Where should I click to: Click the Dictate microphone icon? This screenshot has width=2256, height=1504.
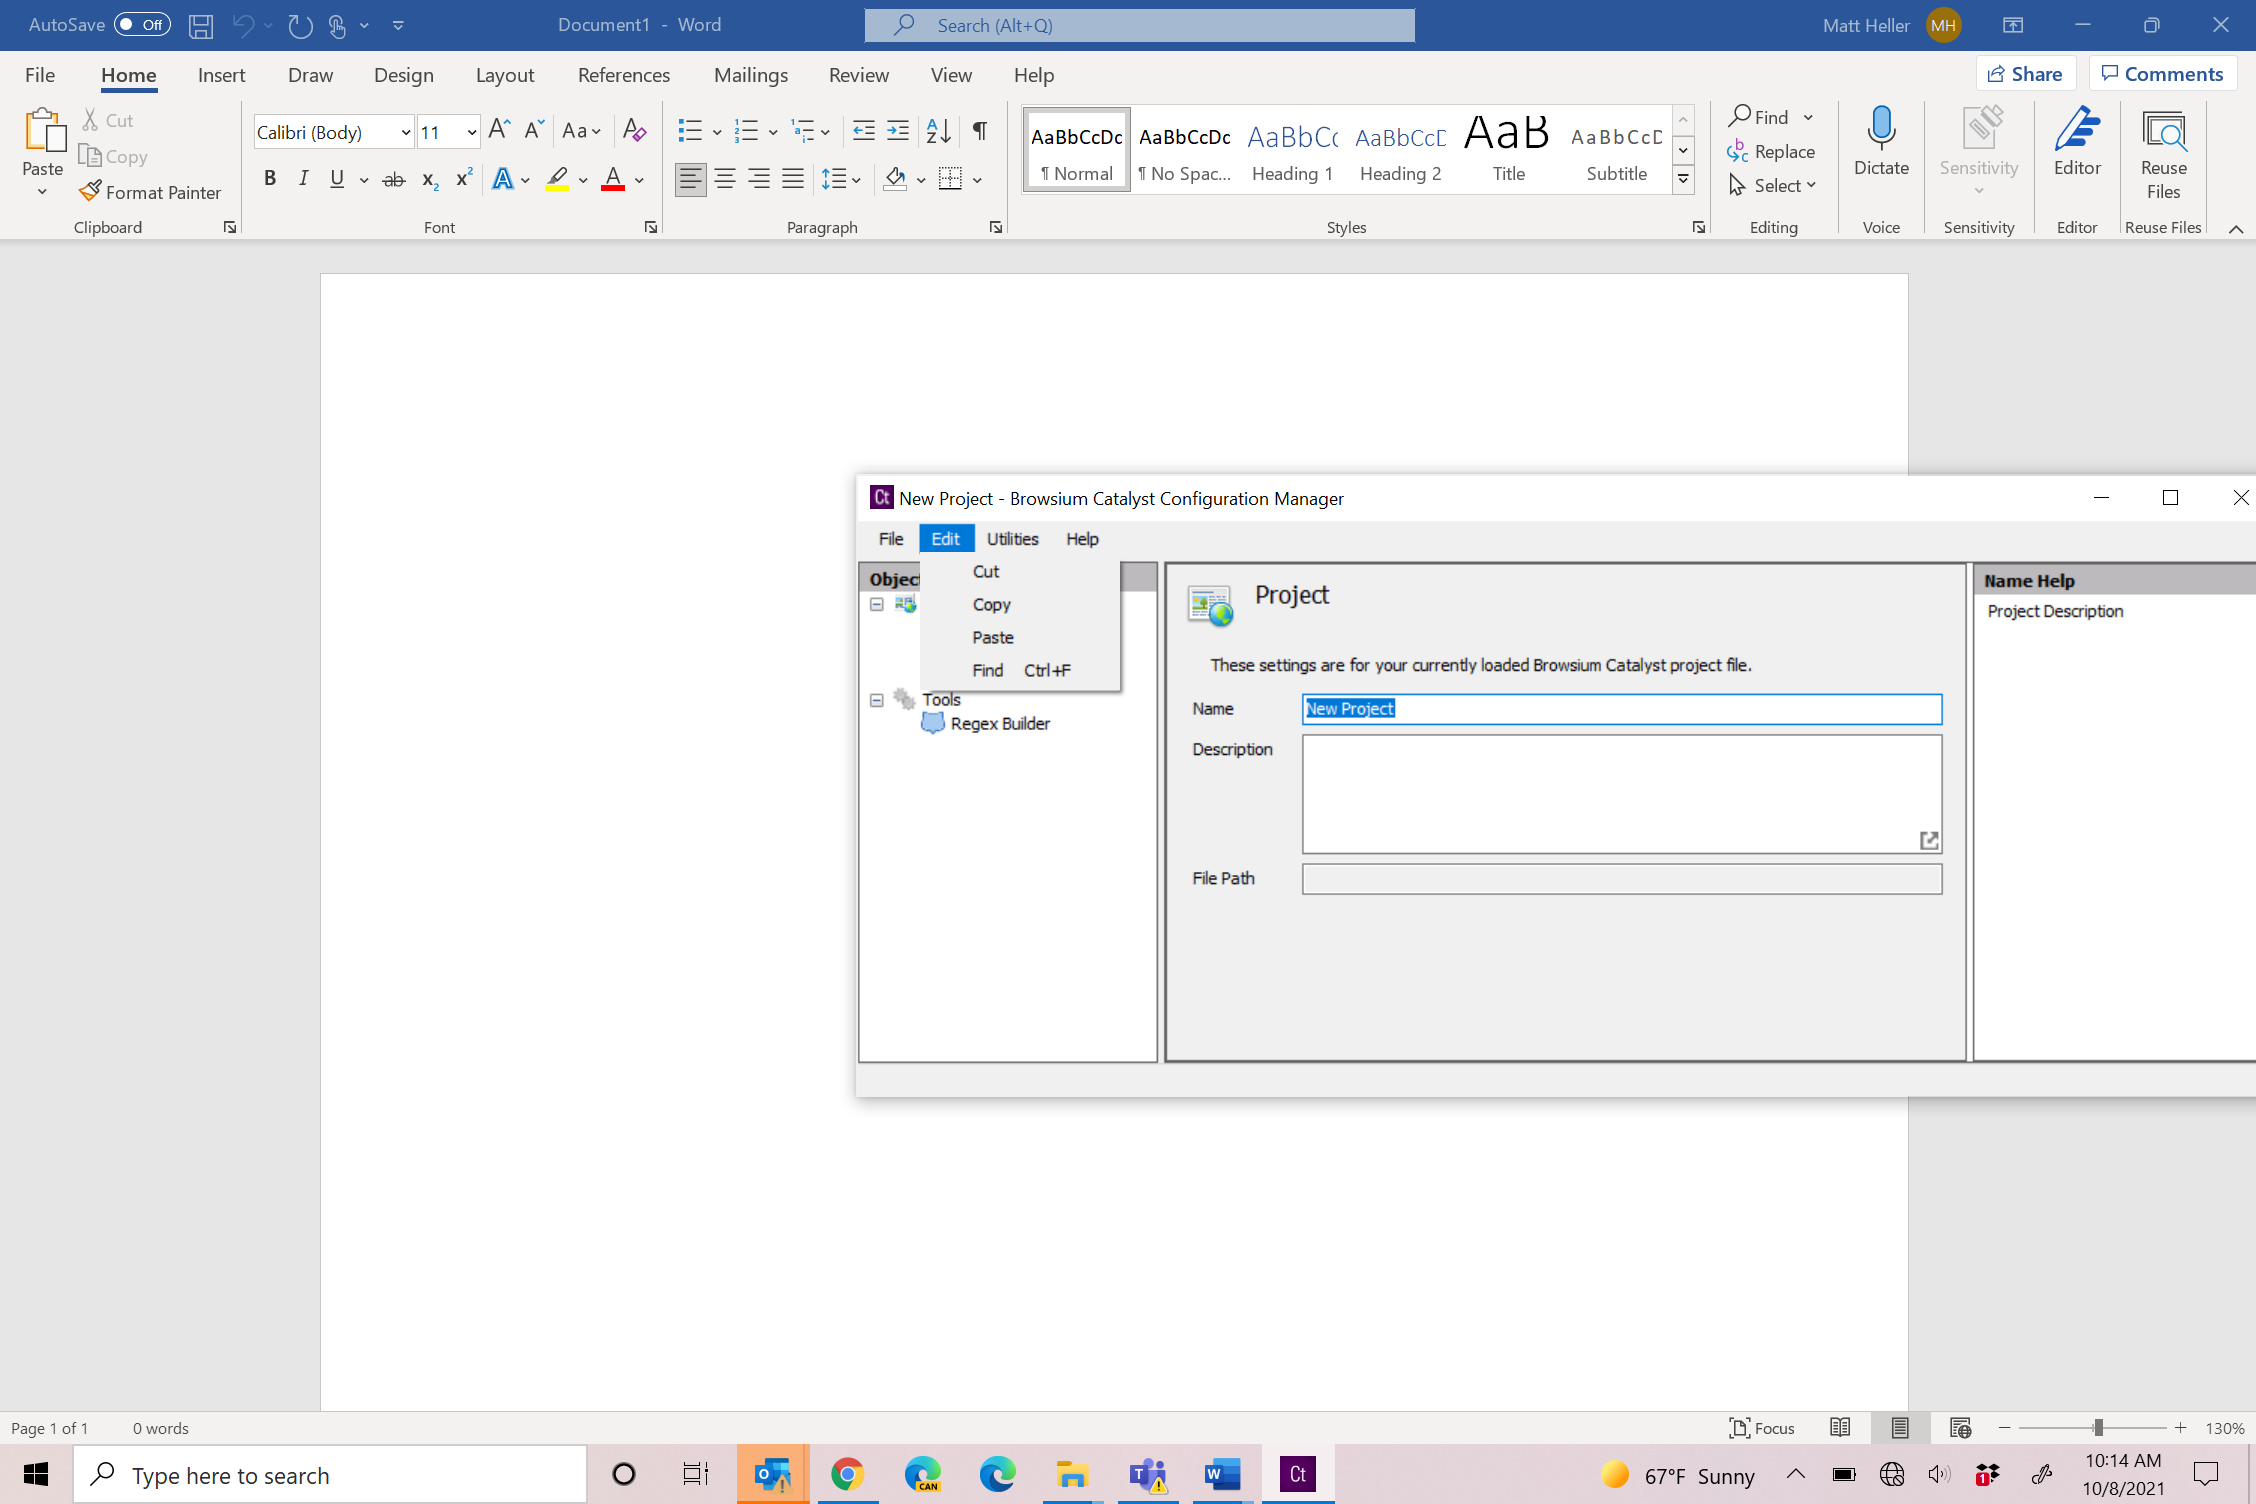(x=1881, y=130)
